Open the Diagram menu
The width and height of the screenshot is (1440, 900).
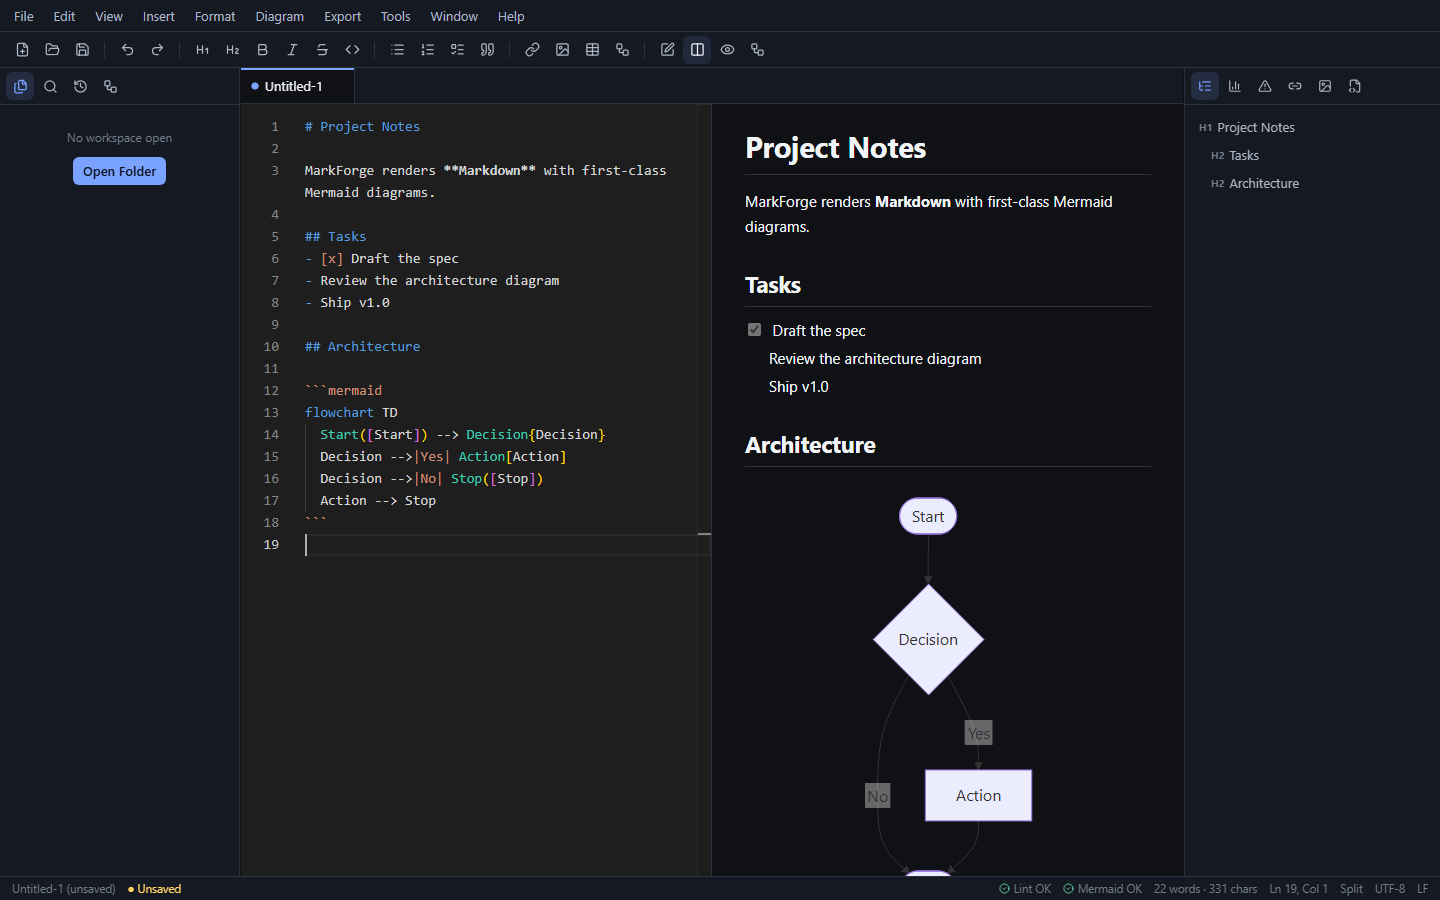tap(280, 17)
